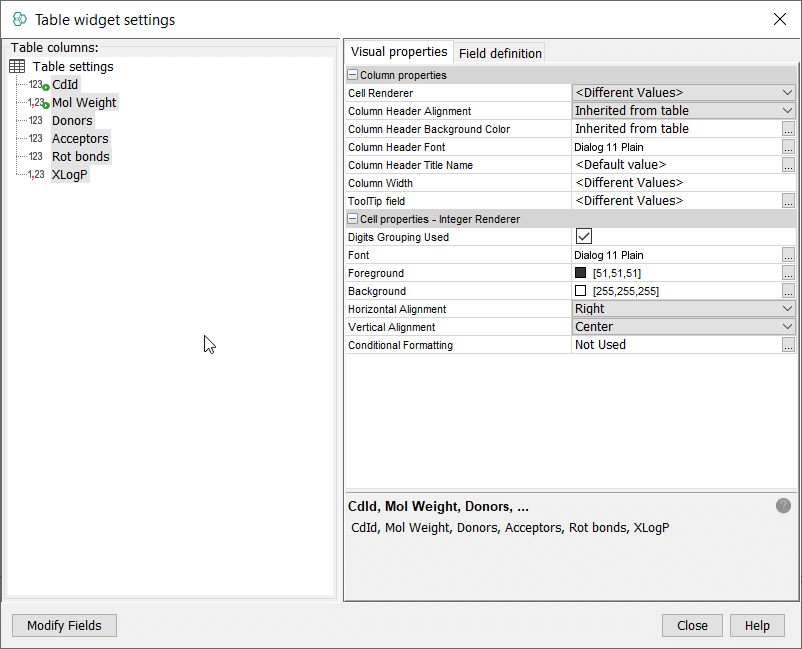Click the XLogP decimal type icon
Screen dimensions: 802x649
[x=36, y=175]
